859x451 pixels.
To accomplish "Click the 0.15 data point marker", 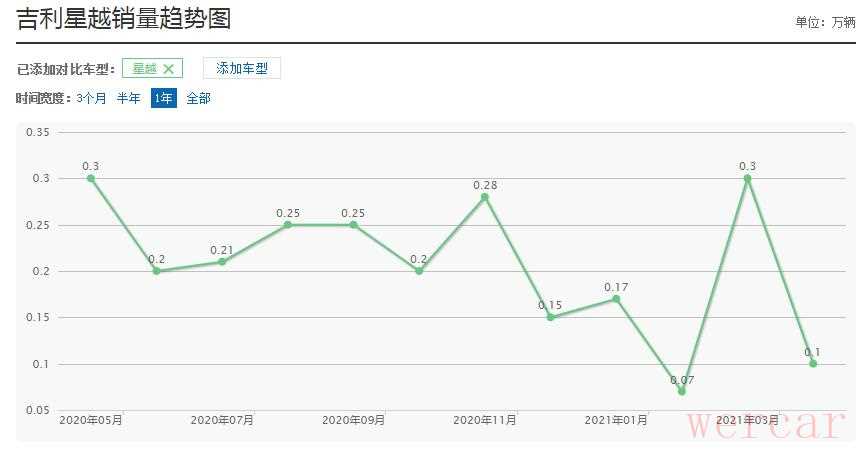I will click(550, 317).
